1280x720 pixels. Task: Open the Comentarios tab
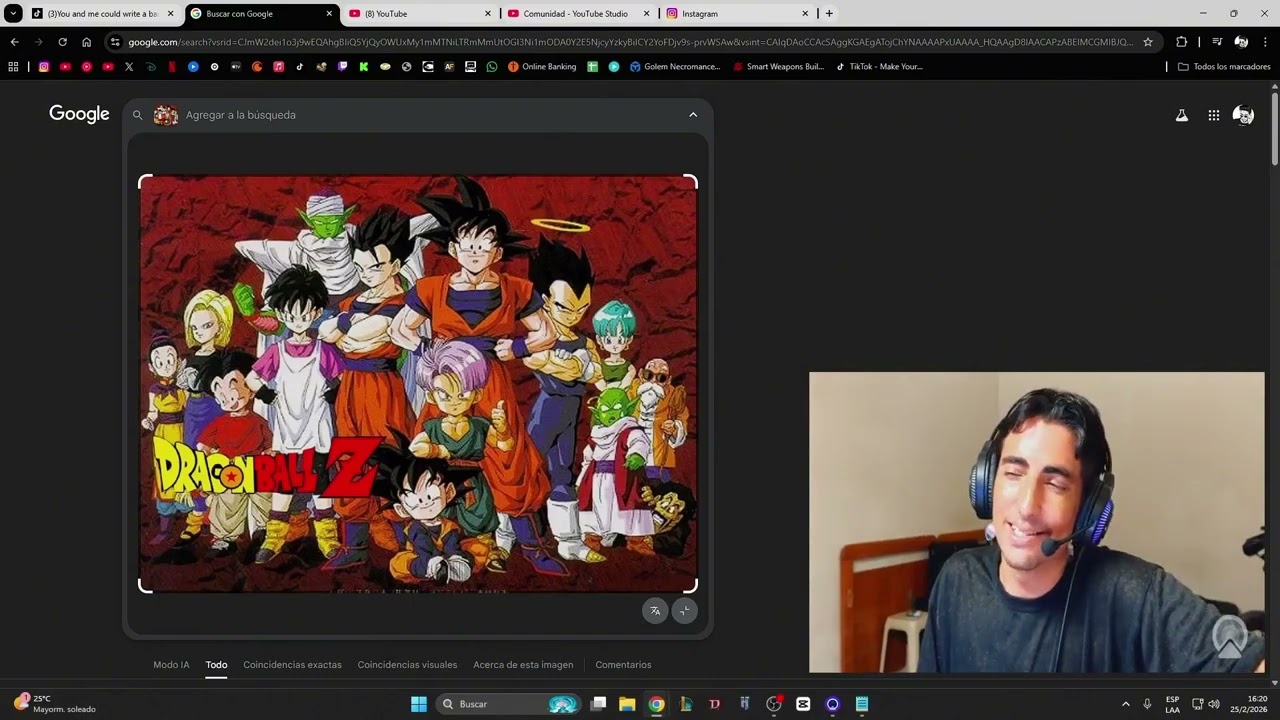[623, 665]
